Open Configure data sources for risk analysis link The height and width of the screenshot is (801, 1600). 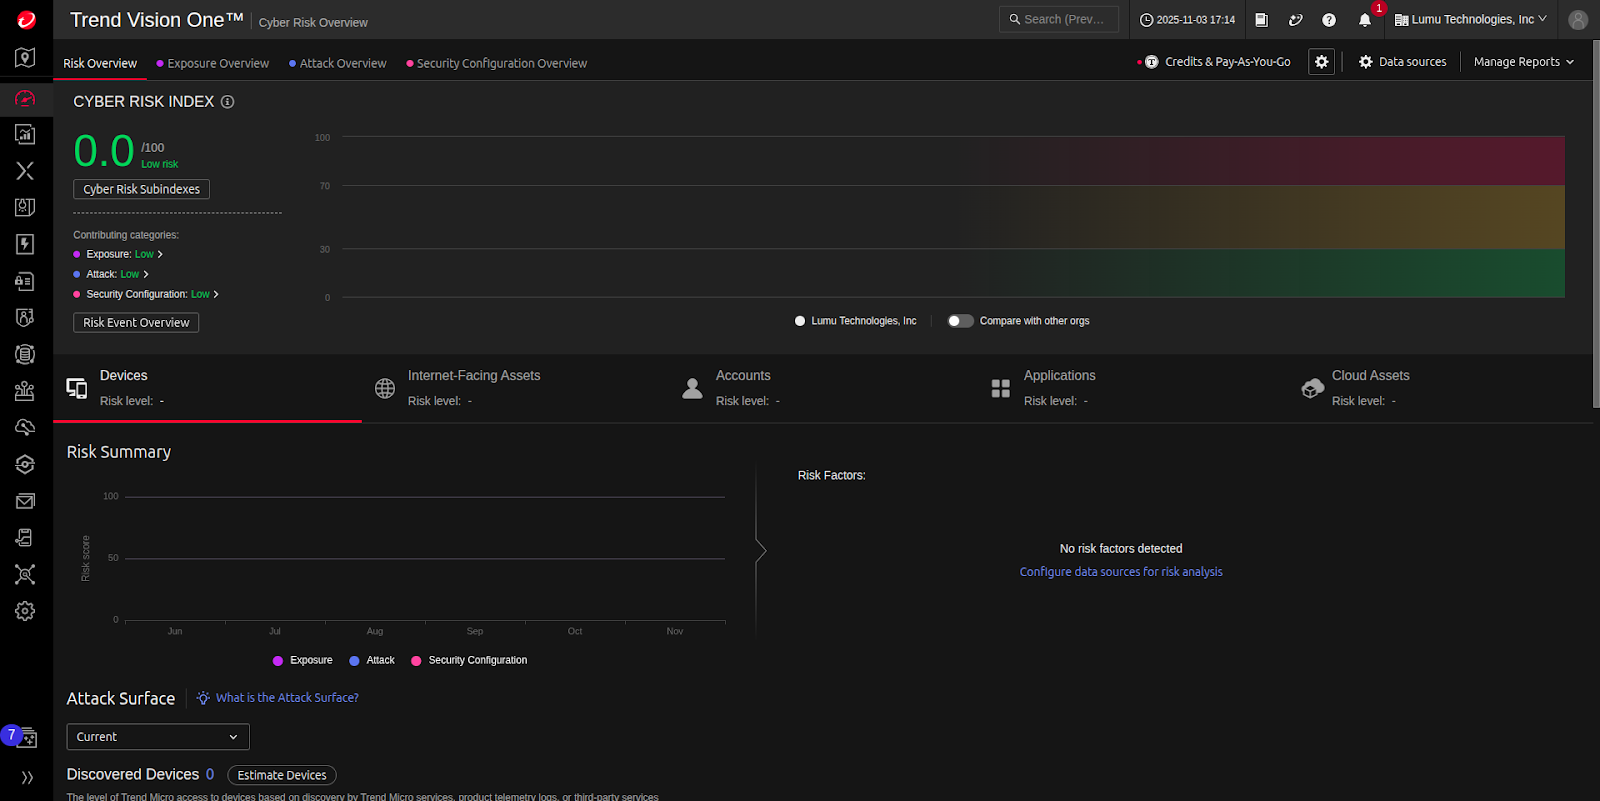(x=1120, y=572)
